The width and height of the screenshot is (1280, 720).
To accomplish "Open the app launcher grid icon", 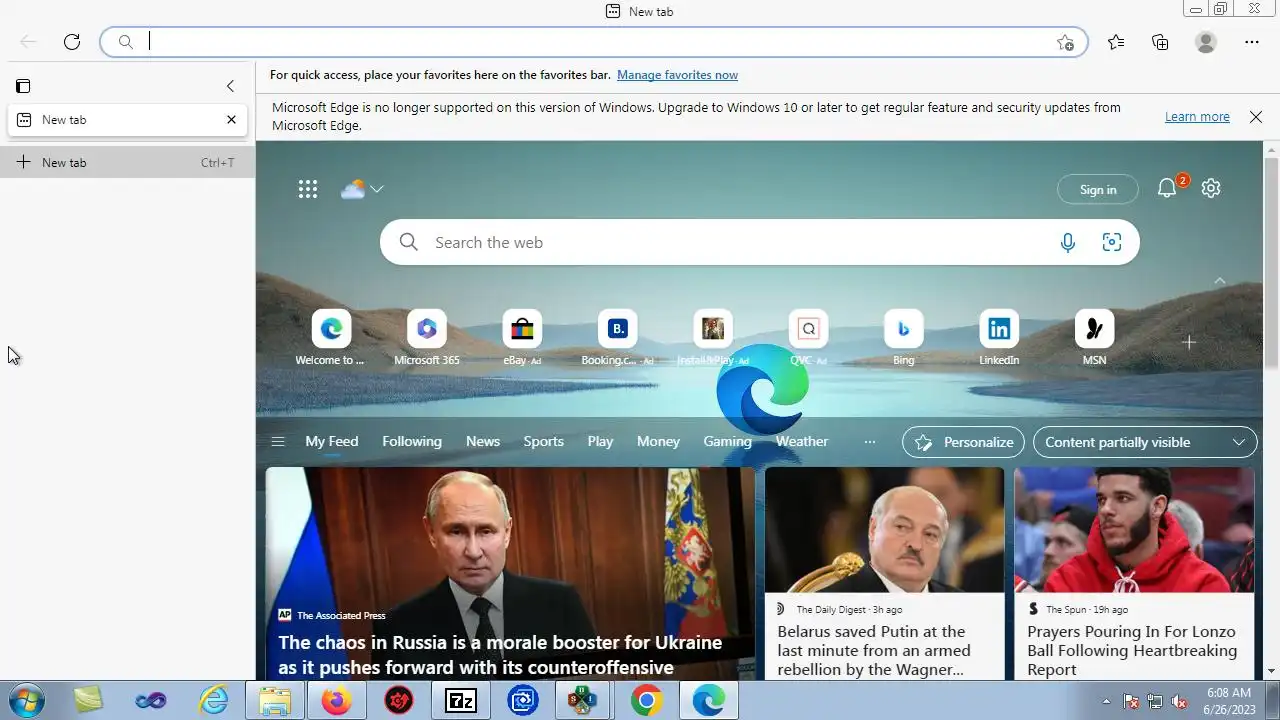I will click(308, 189).
